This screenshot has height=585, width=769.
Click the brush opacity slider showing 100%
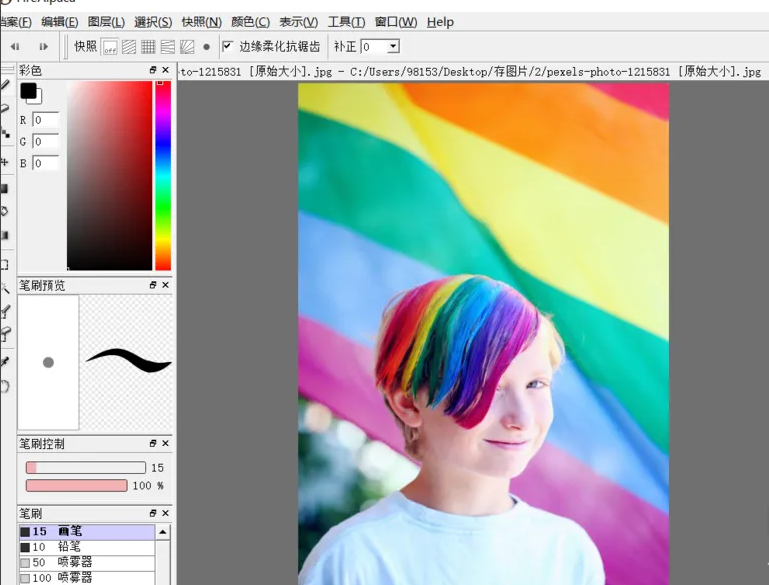[77, 485]
